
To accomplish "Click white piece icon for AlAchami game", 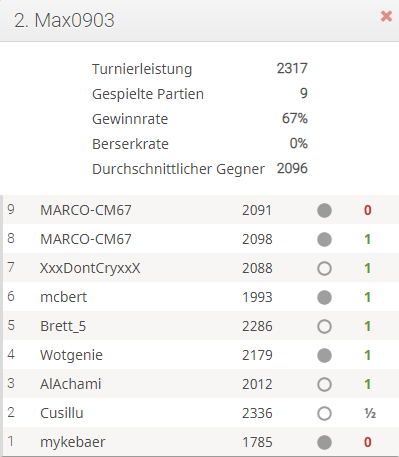I will point(324,384).
